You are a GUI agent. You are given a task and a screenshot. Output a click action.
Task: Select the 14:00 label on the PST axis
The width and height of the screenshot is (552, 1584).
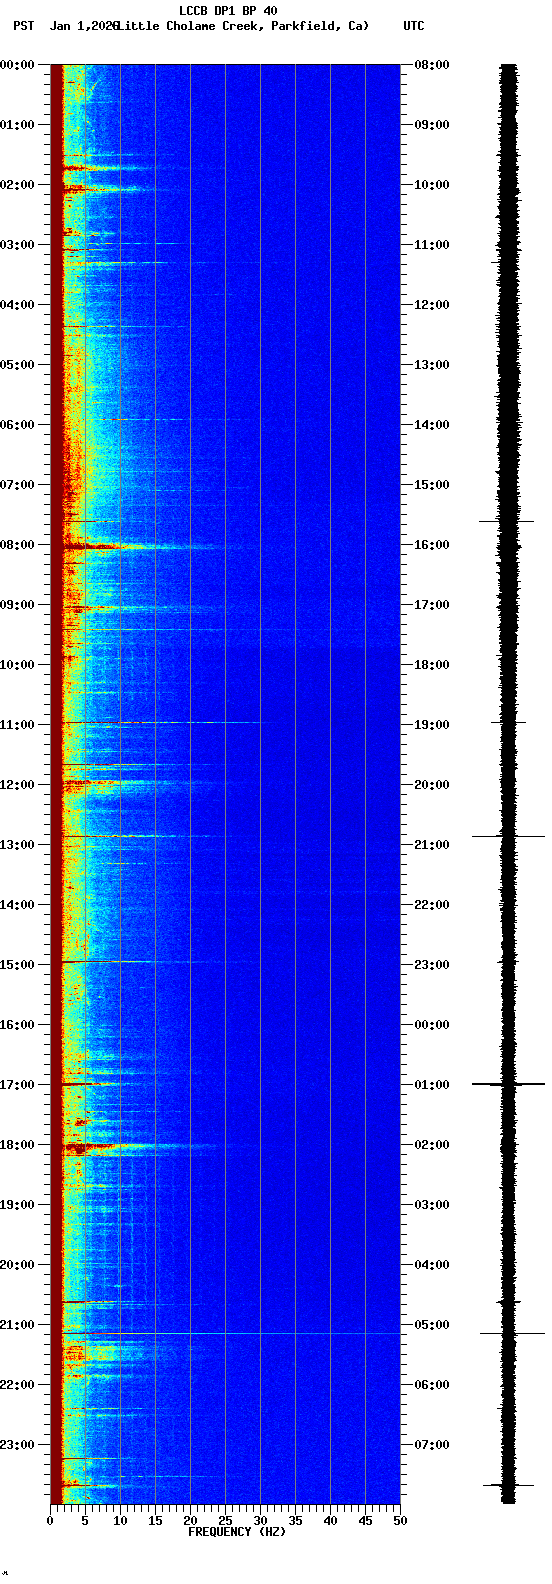17,905
